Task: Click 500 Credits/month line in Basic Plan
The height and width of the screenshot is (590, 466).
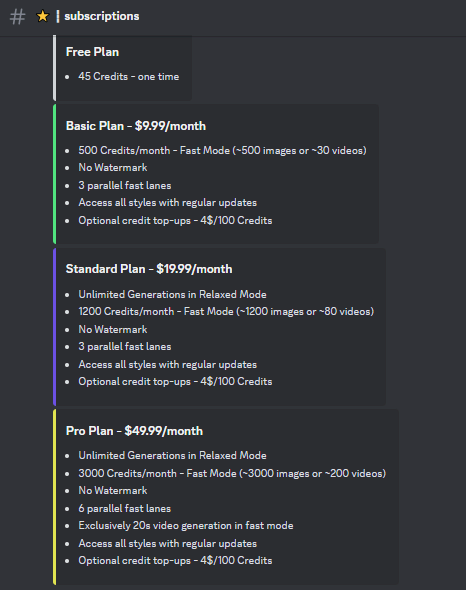Action: (222, 151)
